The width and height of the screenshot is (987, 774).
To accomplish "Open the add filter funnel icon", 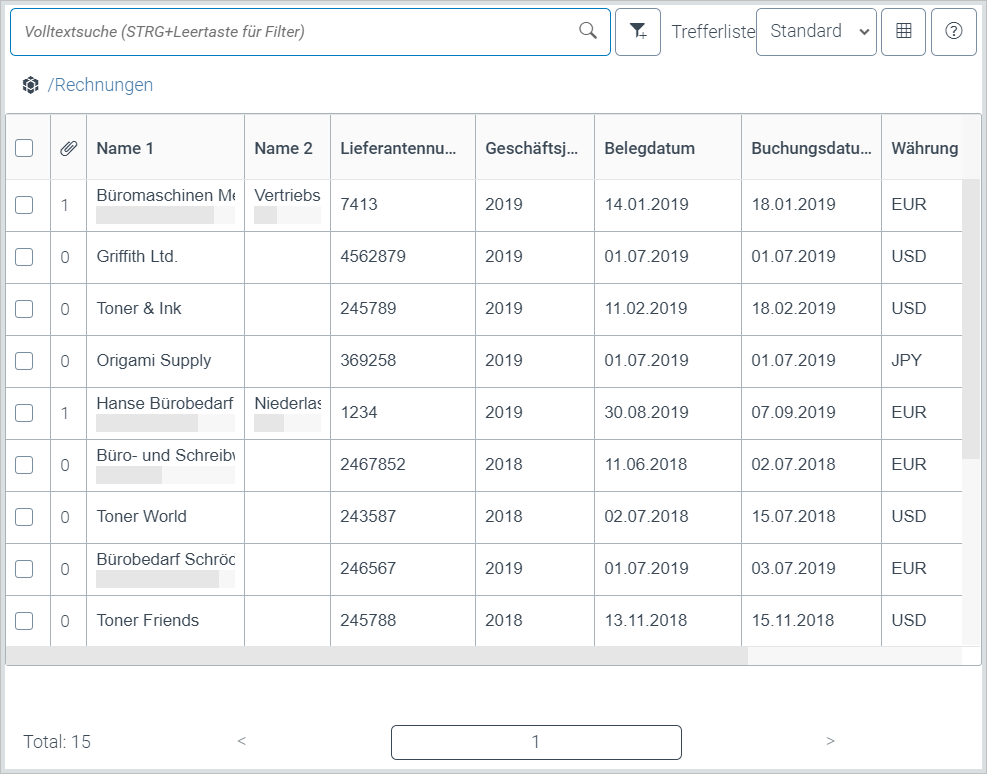I will [x=638, y=32].
